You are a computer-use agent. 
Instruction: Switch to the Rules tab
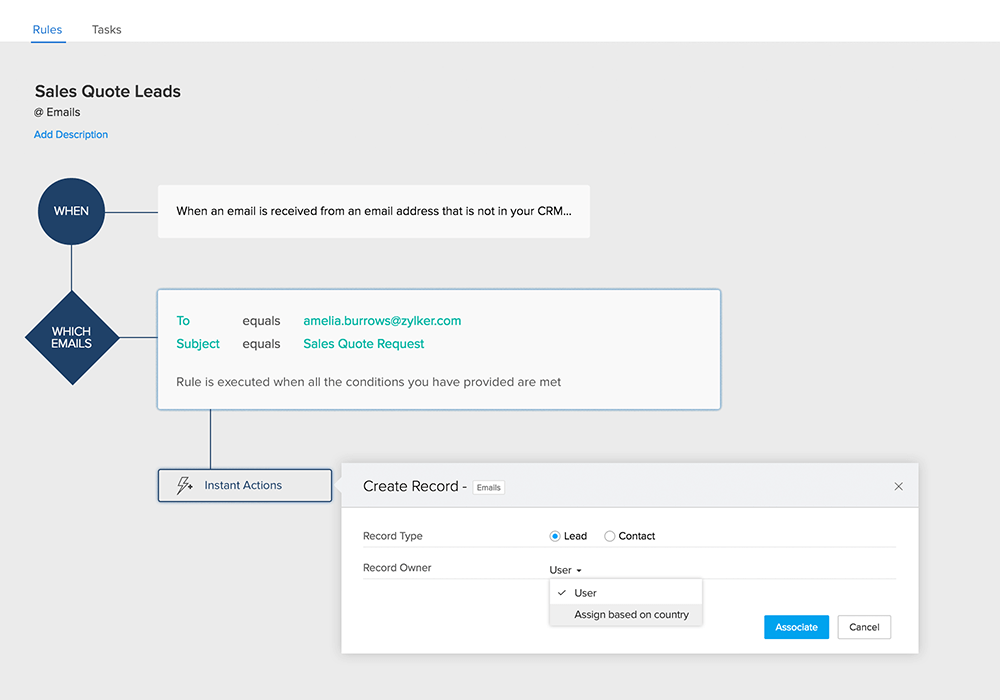pos(47,29)
